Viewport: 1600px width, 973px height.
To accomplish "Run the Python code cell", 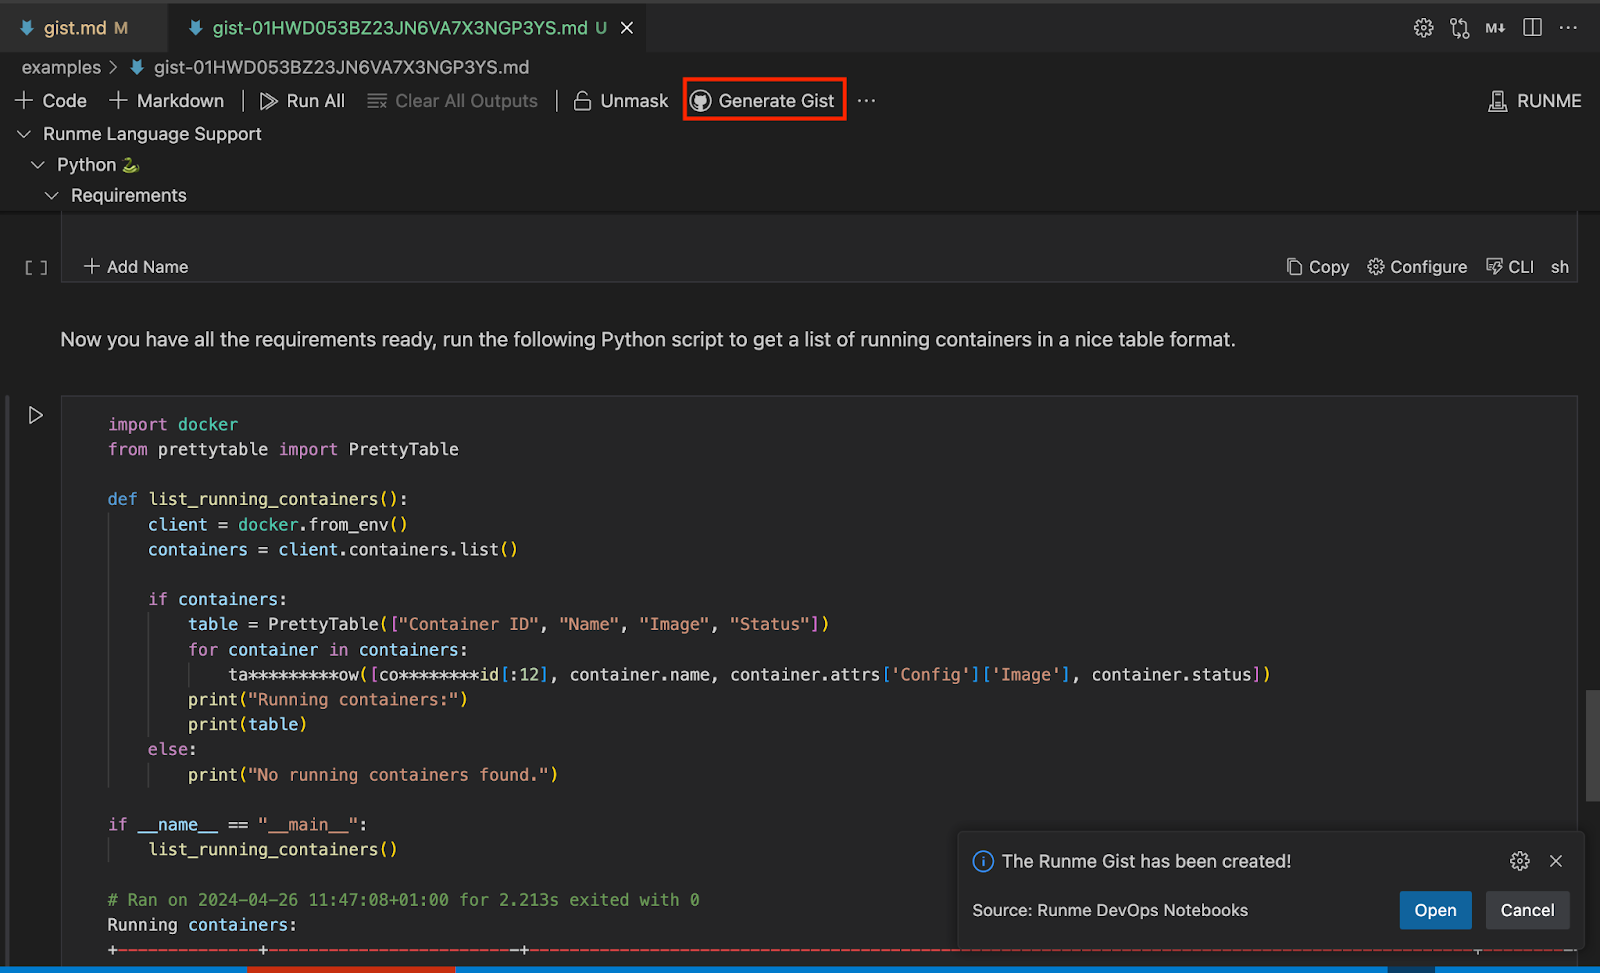I will (x=36, y=415).
